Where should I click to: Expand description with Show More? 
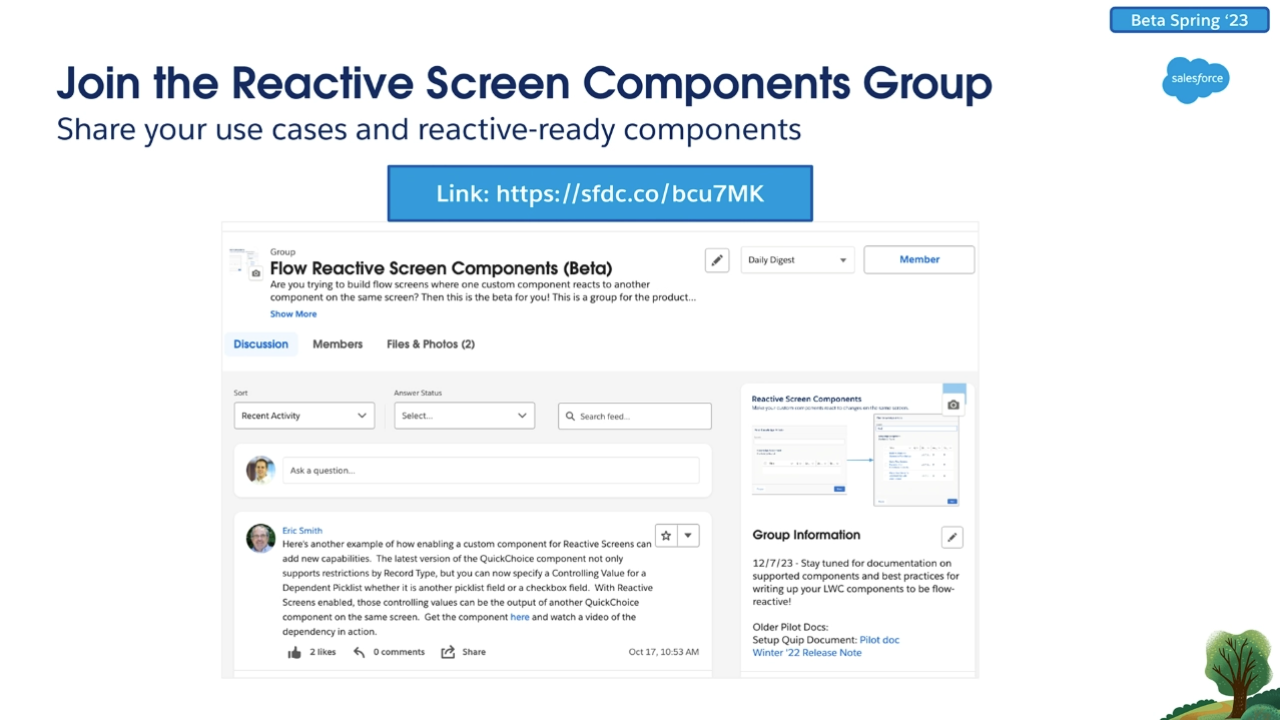[293, 314]
